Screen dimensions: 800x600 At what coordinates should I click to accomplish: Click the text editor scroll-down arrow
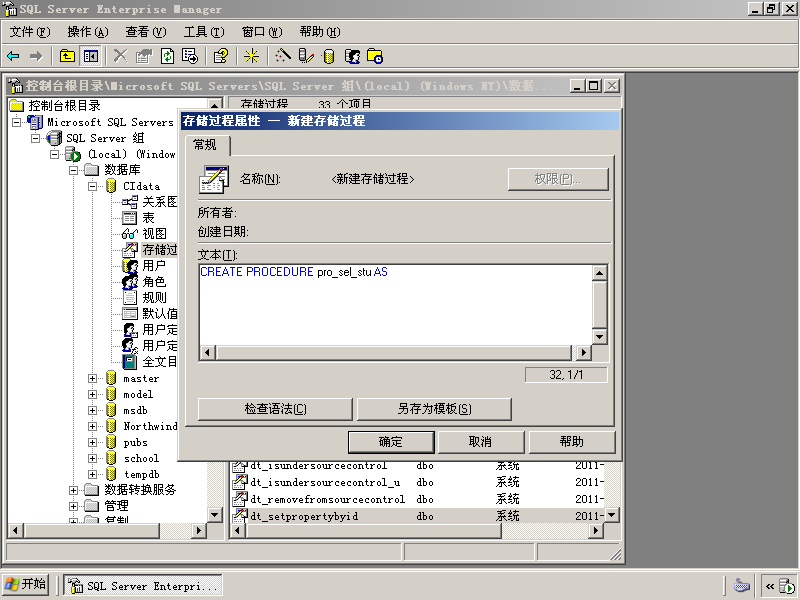point(599,337)
